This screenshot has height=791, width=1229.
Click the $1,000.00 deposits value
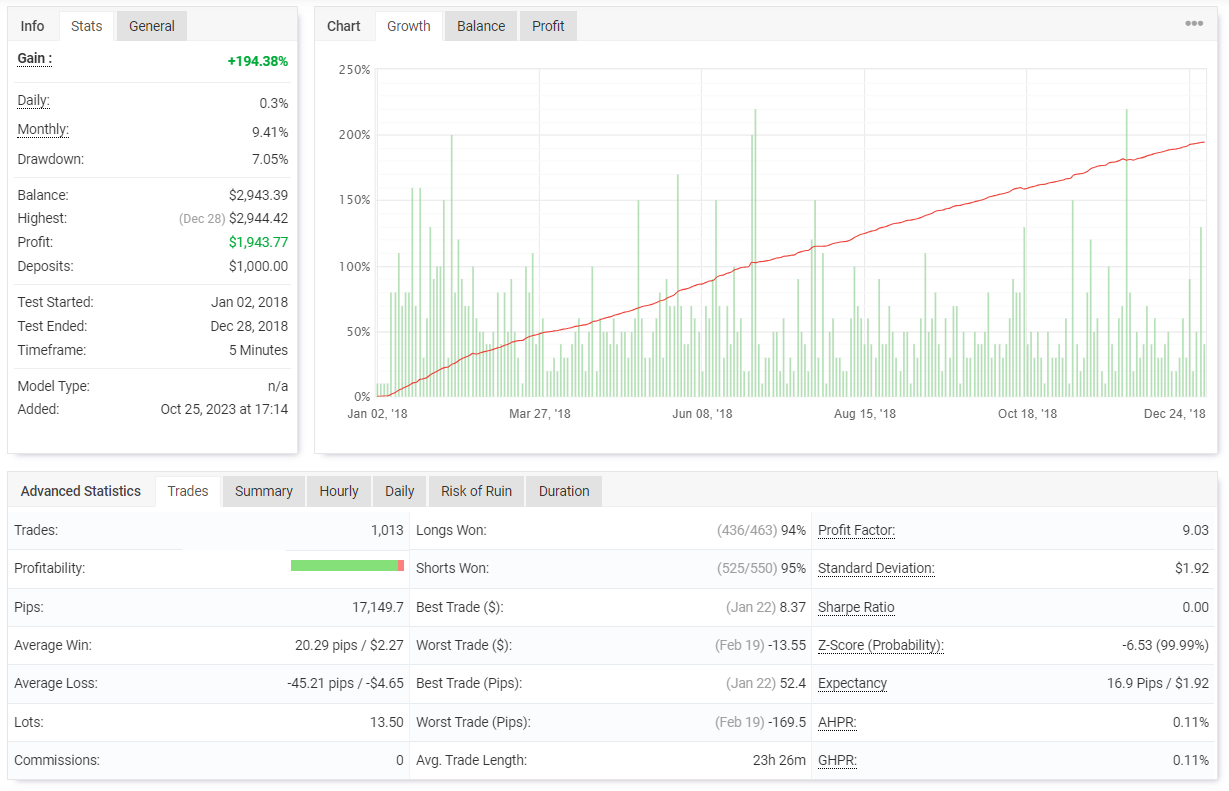click(258, 266)
